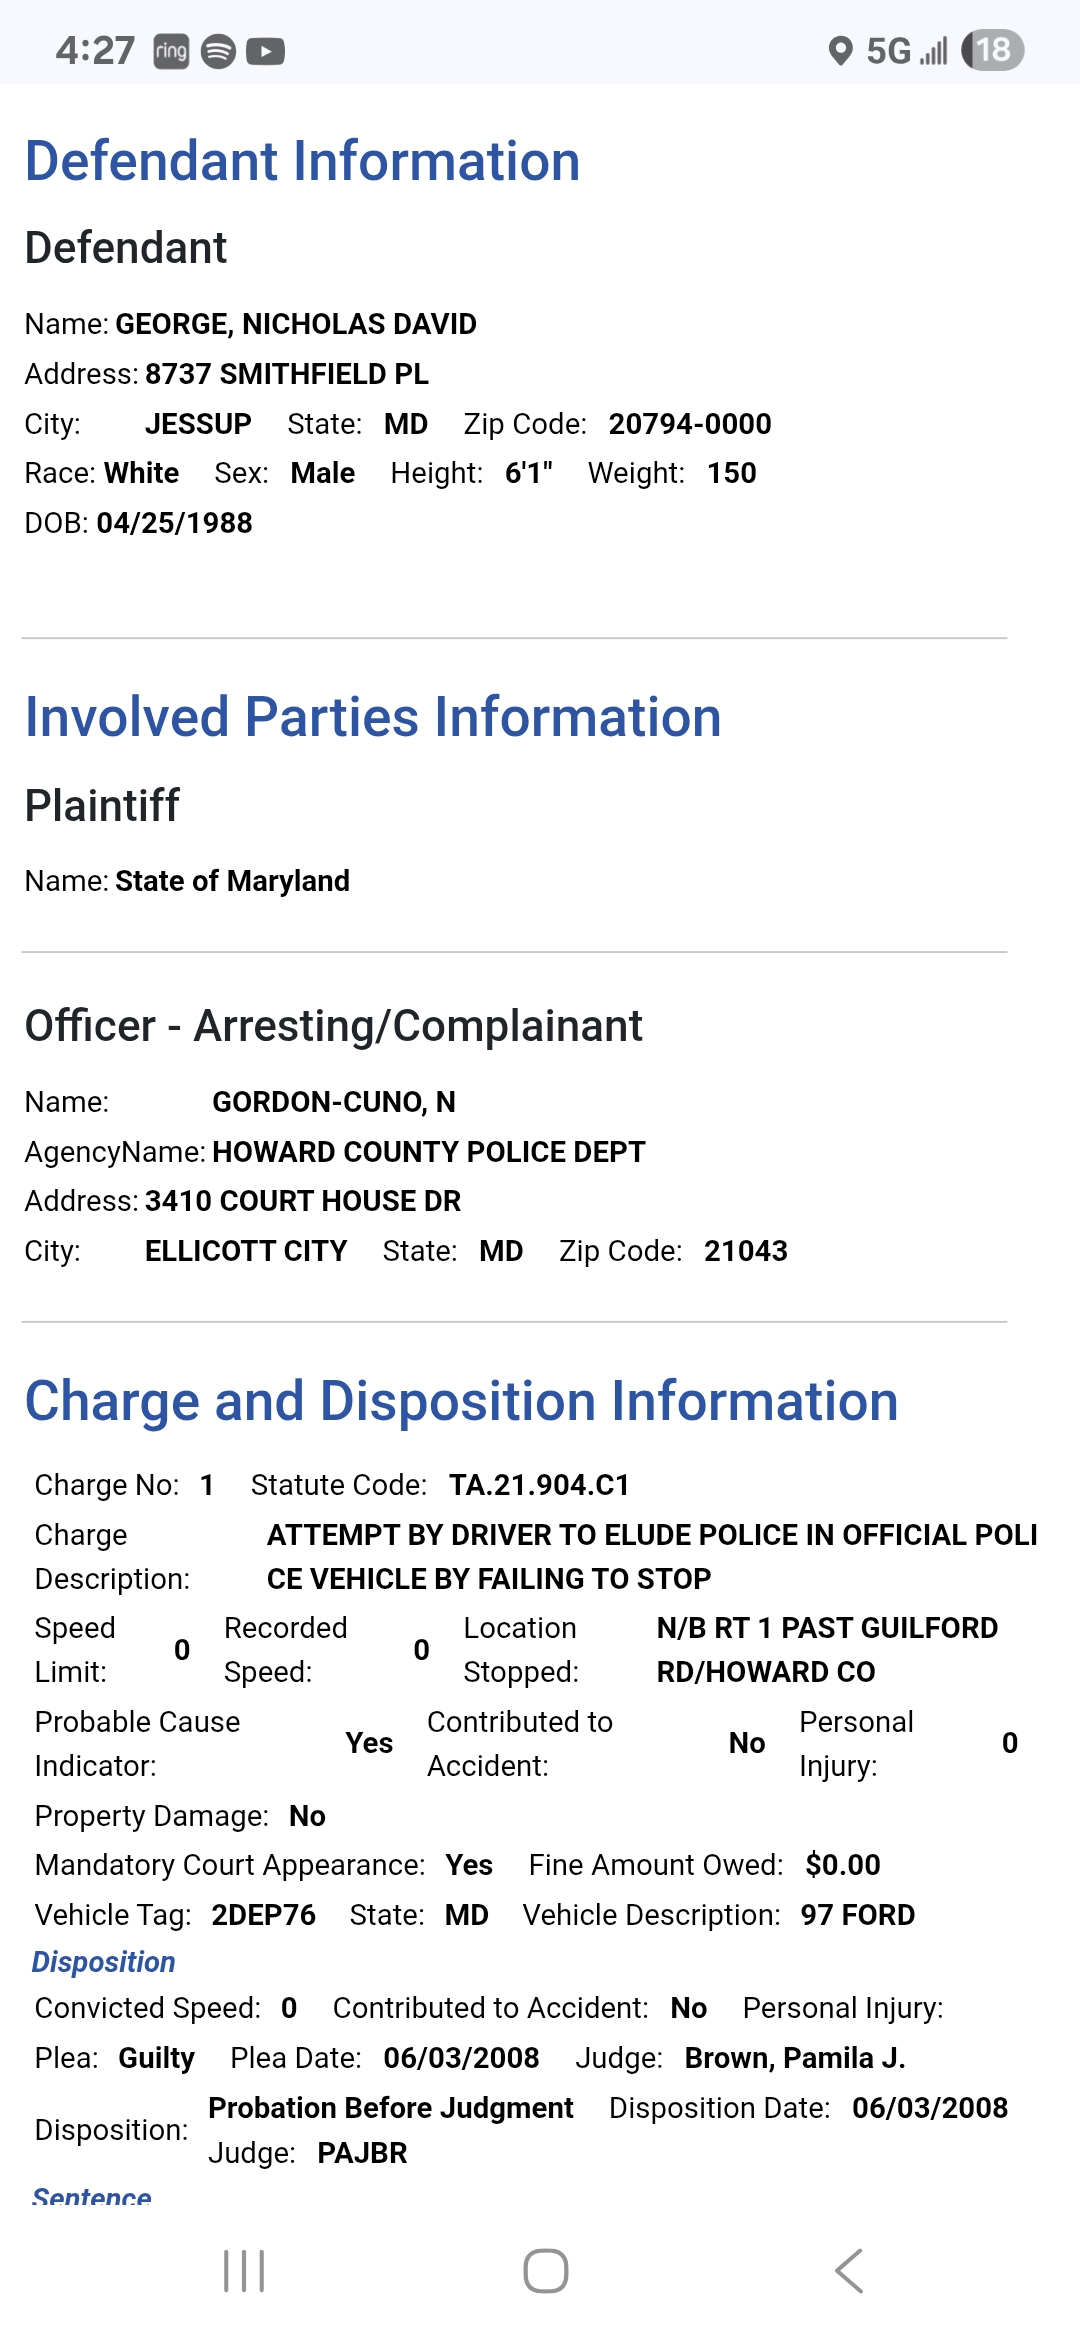Tap the statute code TA.21.904.C1

(x=539, y=1485)
